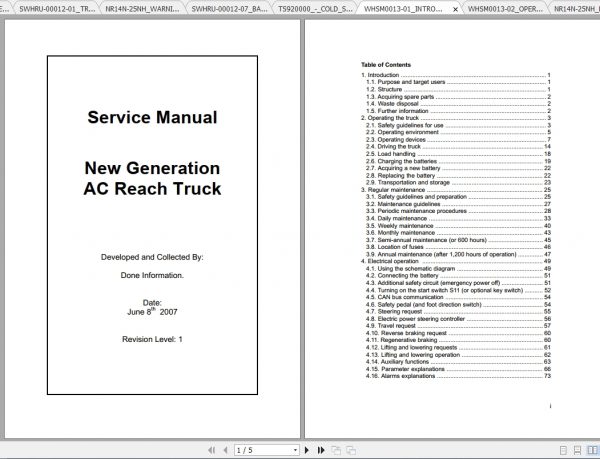The height and width of the screenshot is (459, 600).
Task: Click '3.3. Periodic maintenance procedures' entry
Action: tap(458, 211)
